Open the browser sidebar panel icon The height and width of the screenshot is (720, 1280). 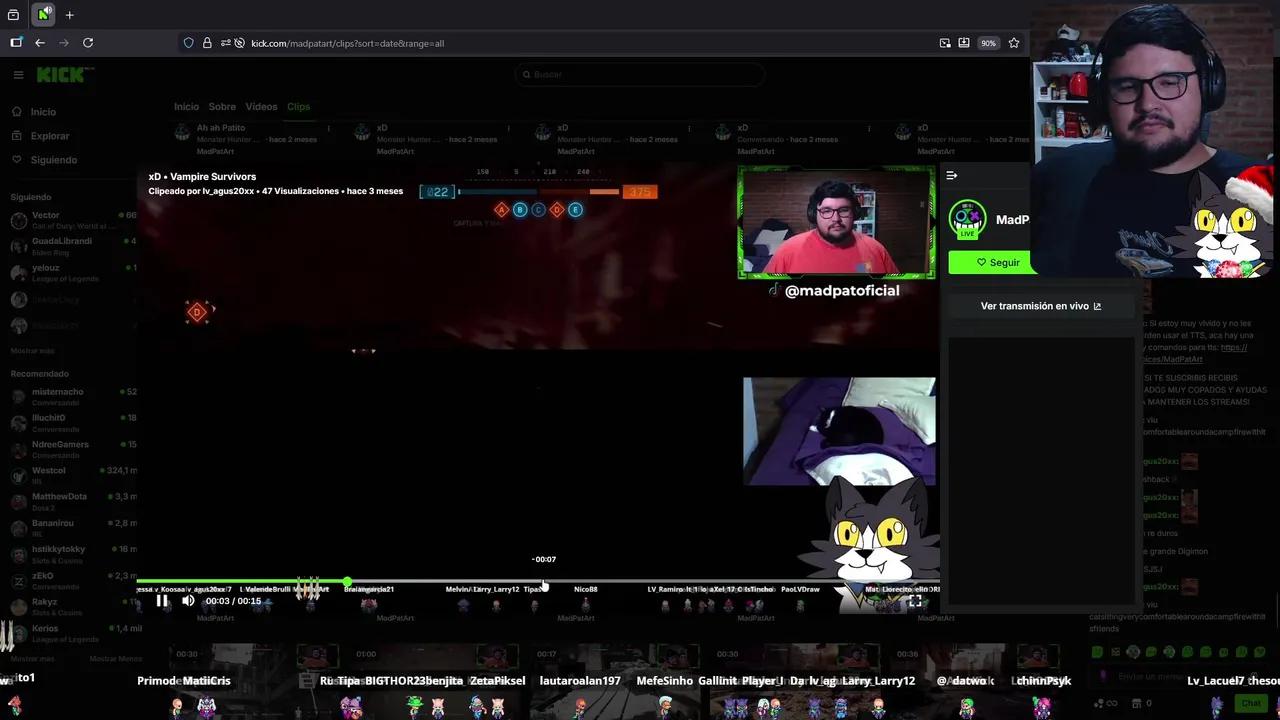click(16, 43)
